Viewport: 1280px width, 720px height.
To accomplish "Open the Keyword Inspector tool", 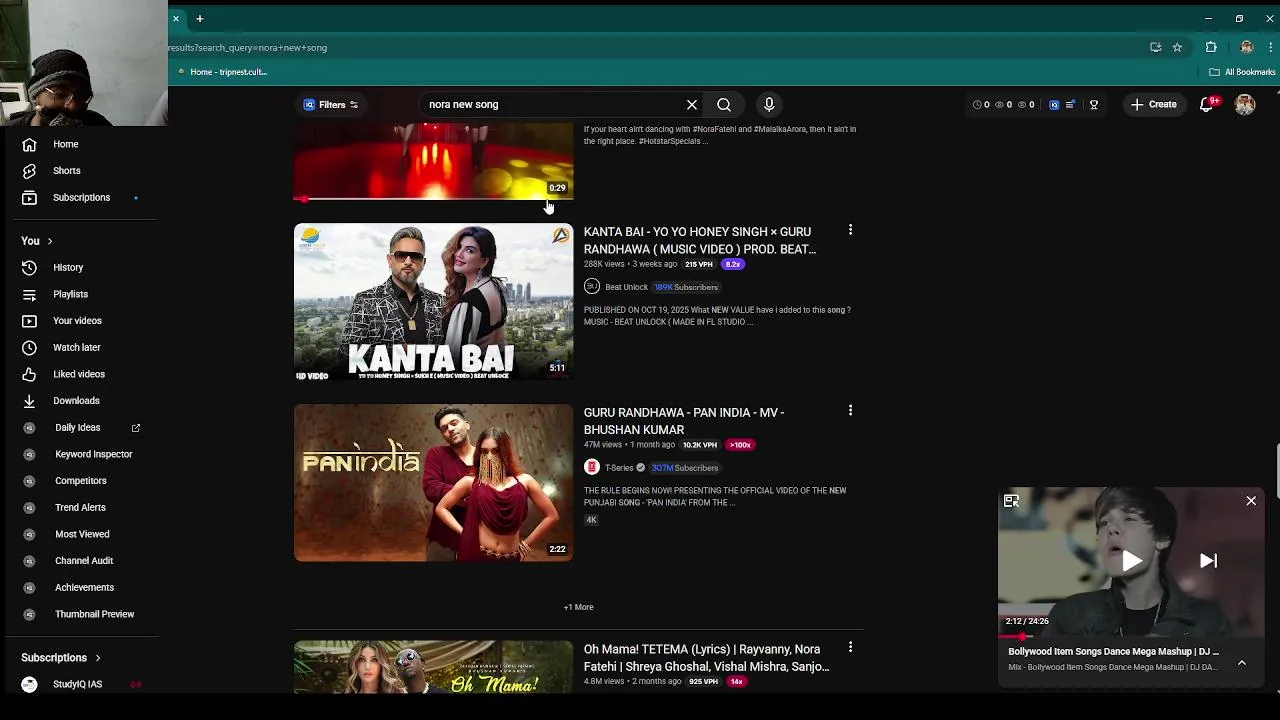I will (93, 454).
